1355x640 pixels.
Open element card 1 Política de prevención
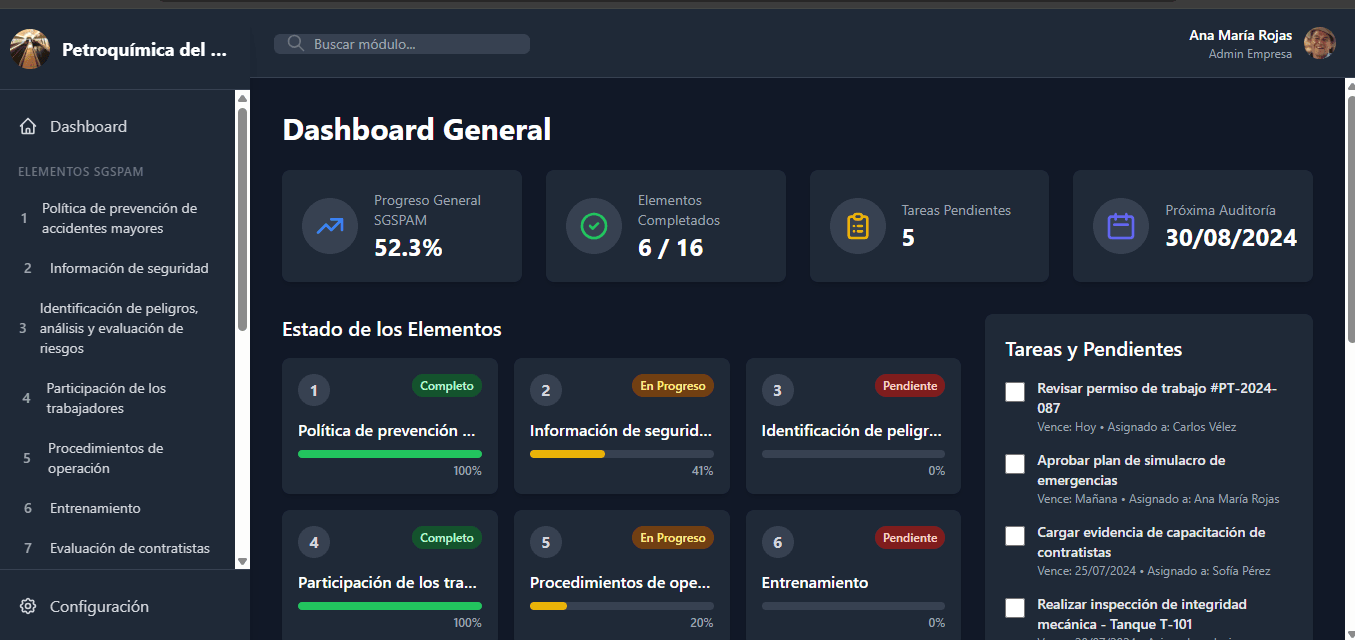coord(390,426)
